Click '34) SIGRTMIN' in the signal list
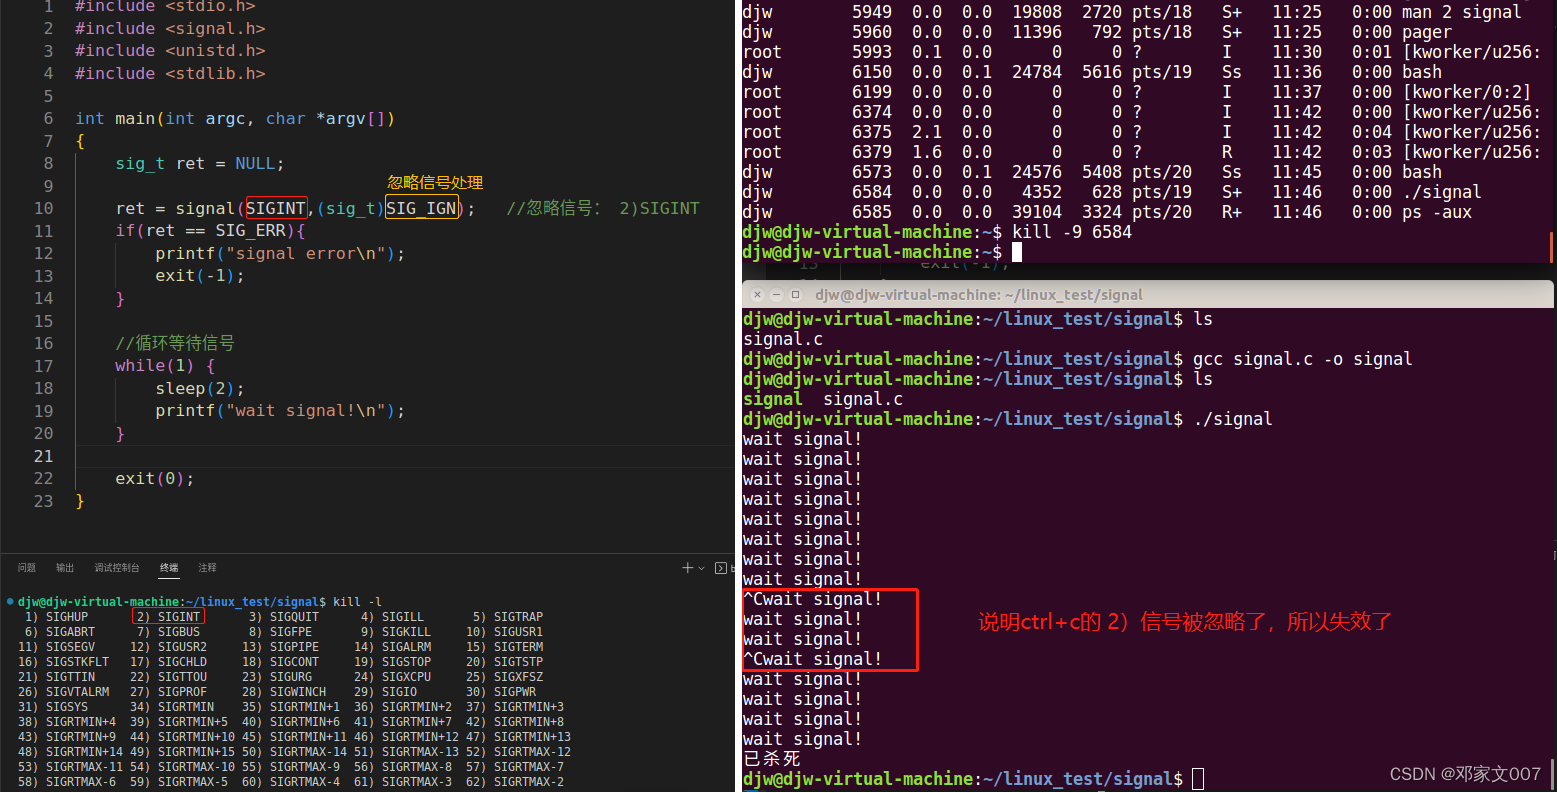Screen dimensions: 1557x793 (x=172, y=707)
